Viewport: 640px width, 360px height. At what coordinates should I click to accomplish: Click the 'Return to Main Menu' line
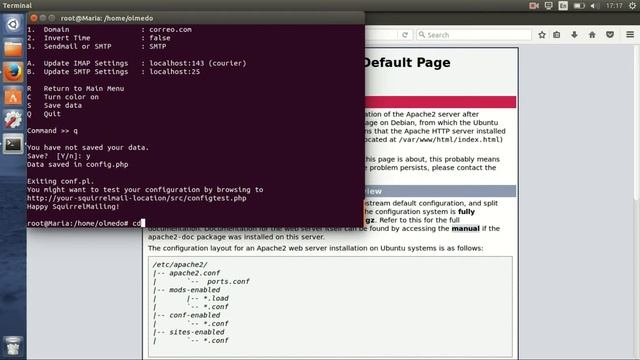[76, 89]
